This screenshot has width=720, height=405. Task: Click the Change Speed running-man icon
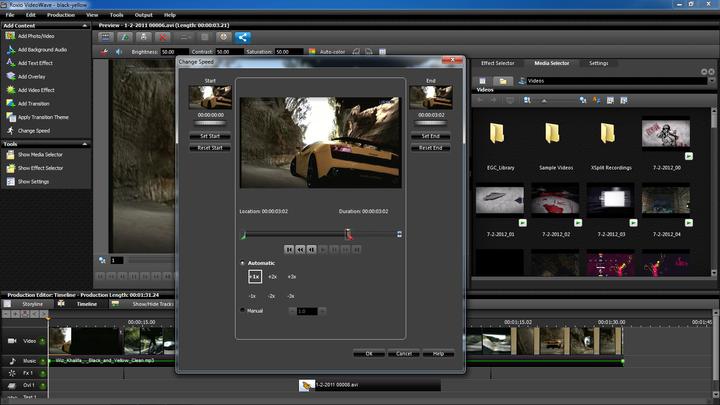tap(10, 131)
